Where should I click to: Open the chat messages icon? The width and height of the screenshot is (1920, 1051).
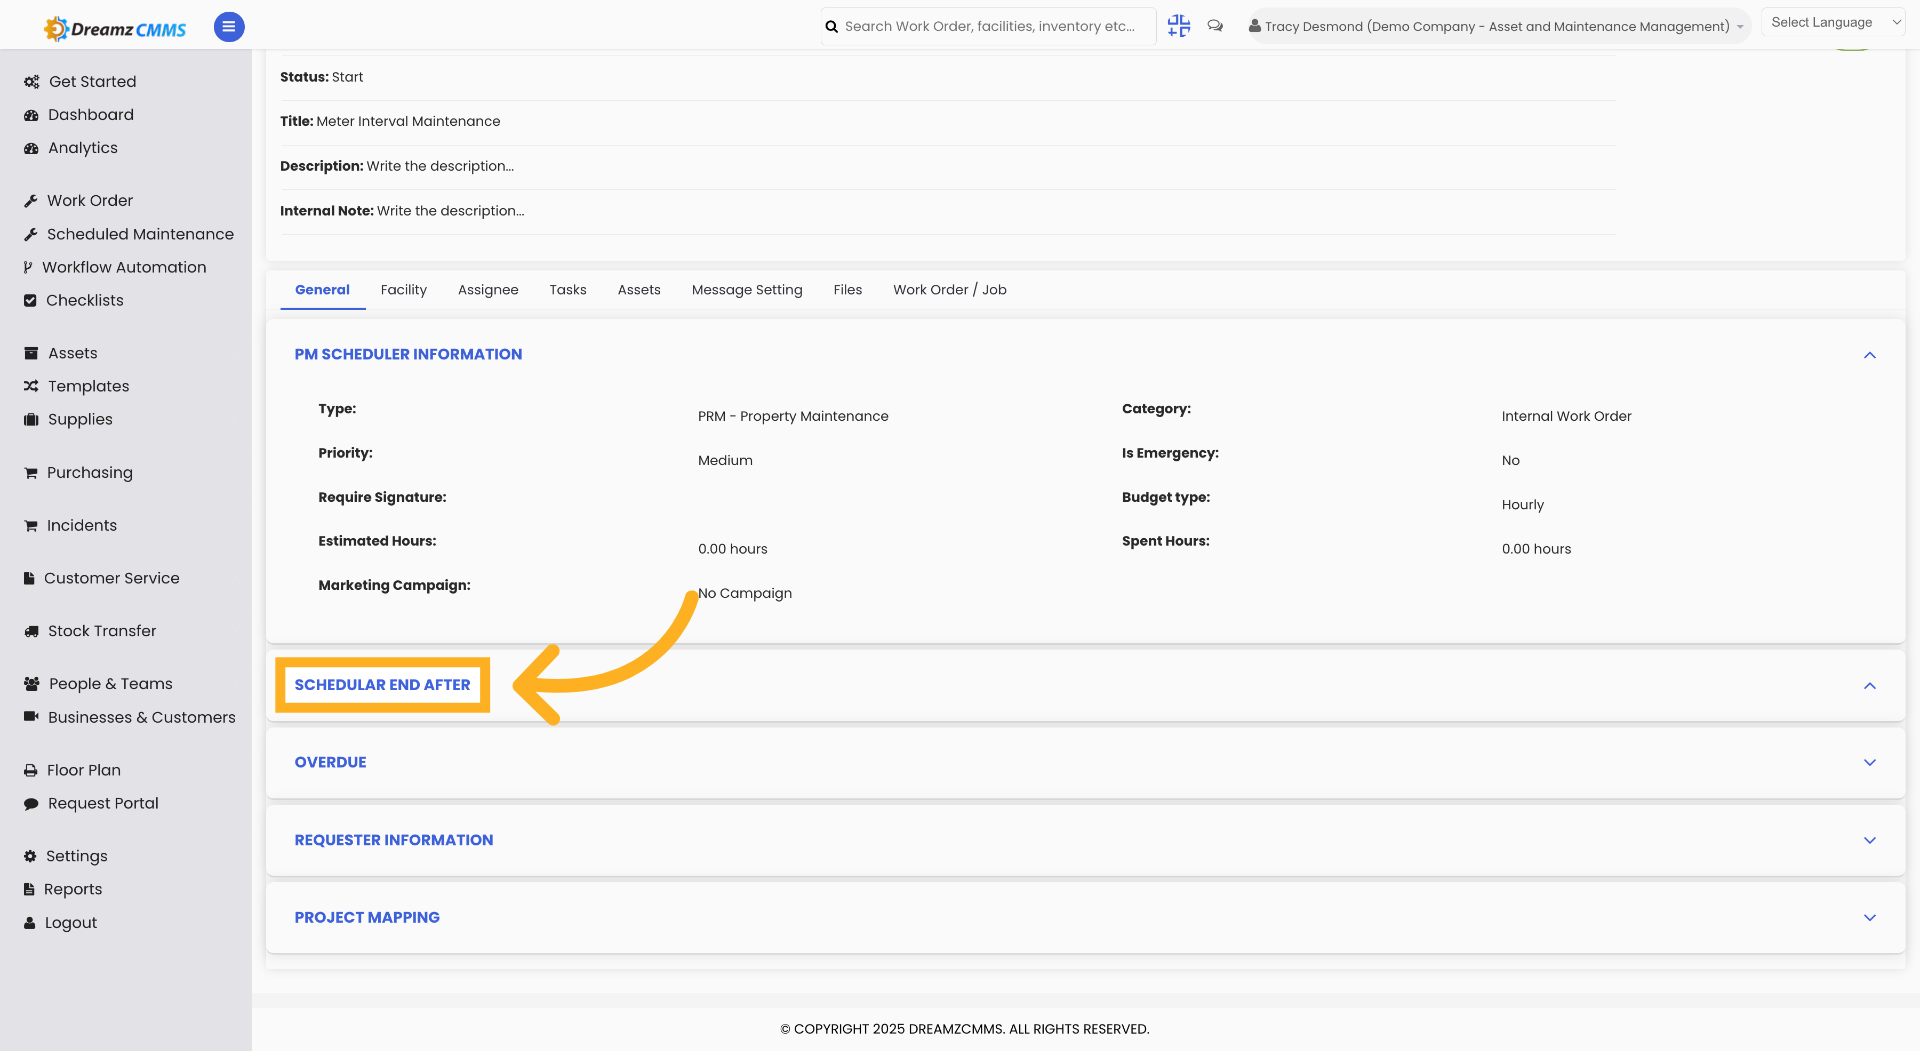1215,26
